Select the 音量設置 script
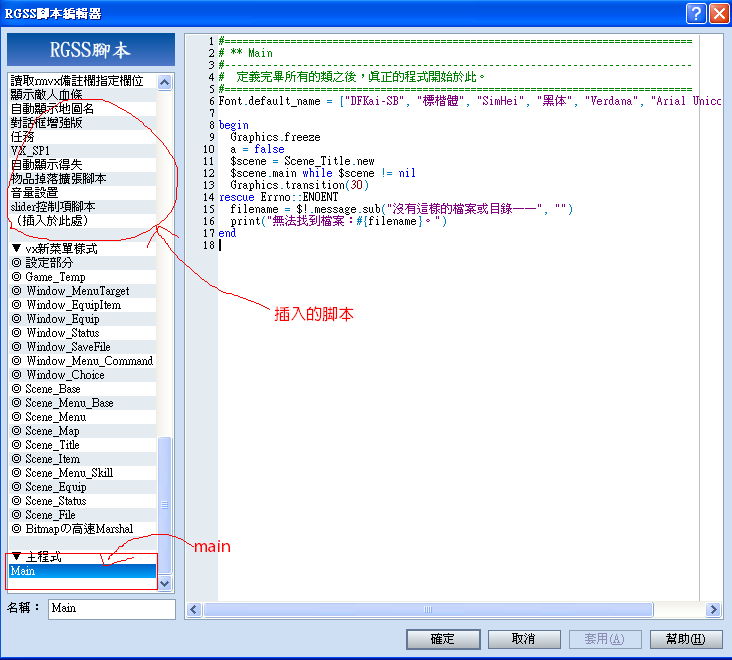Image resolution: width=732 pixels, height=660 pixels. click(x=83, y=193)
